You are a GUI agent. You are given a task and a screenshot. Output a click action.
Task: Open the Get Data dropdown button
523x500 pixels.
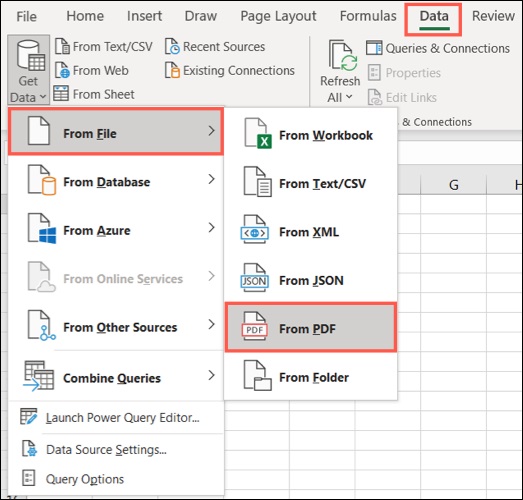pos(28,70)
